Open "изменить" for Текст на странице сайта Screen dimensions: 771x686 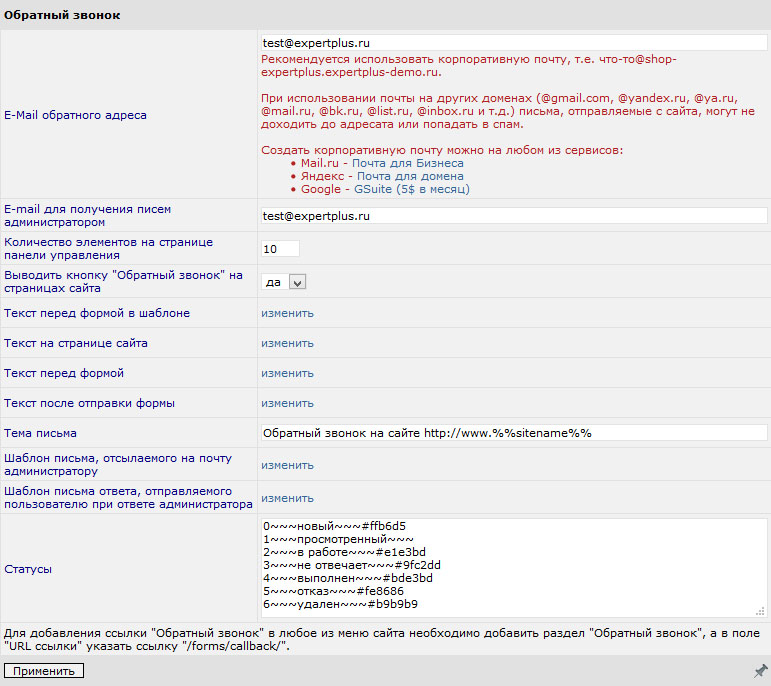coord(287,343)
